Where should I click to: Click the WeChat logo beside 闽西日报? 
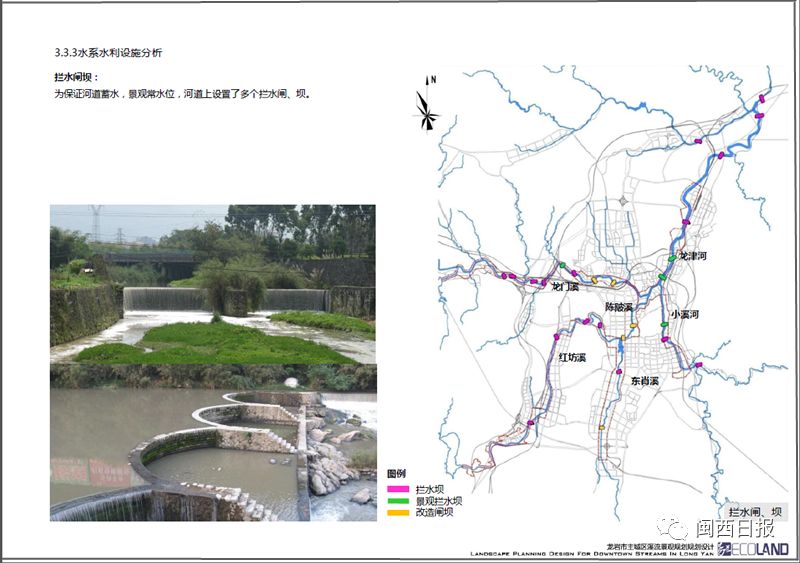tap(672, 527)
